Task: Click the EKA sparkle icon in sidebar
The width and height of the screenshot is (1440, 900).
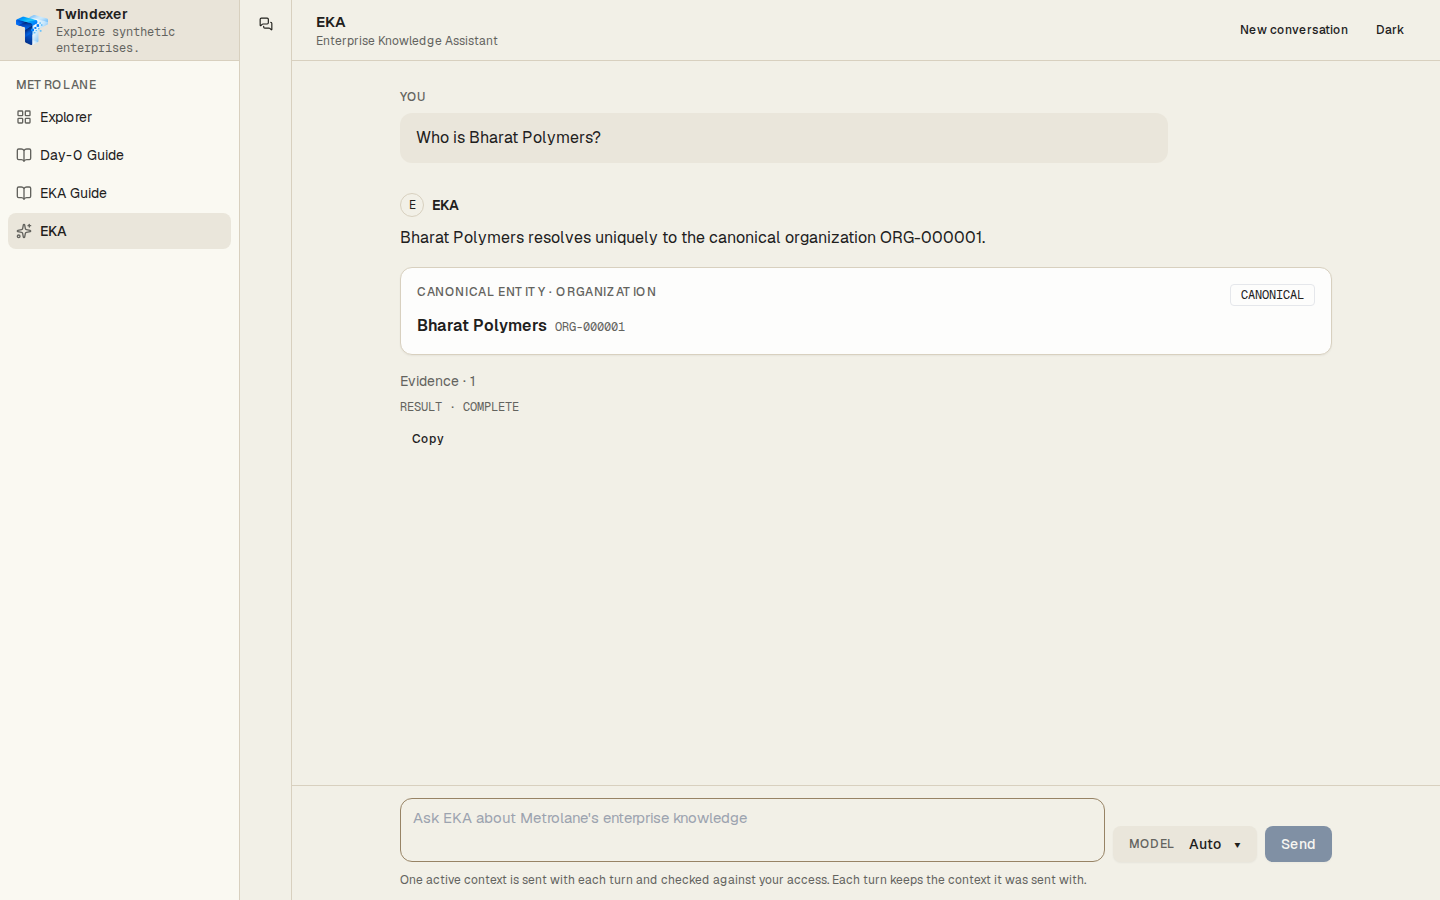Action: coord(24,231)
